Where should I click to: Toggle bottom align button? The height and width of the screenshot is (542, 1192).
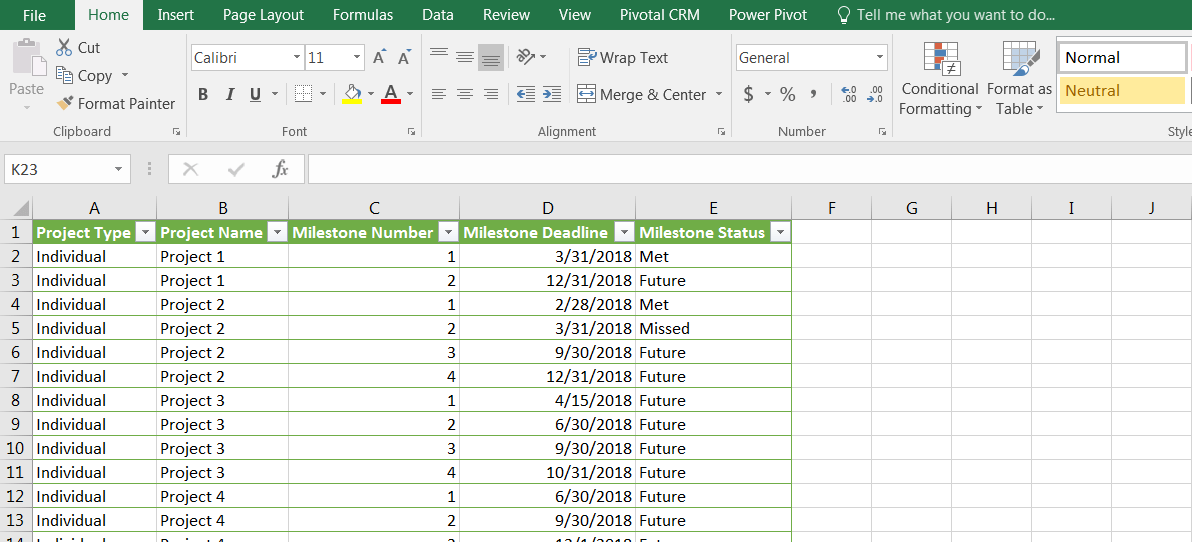click(x=491, y=58)
